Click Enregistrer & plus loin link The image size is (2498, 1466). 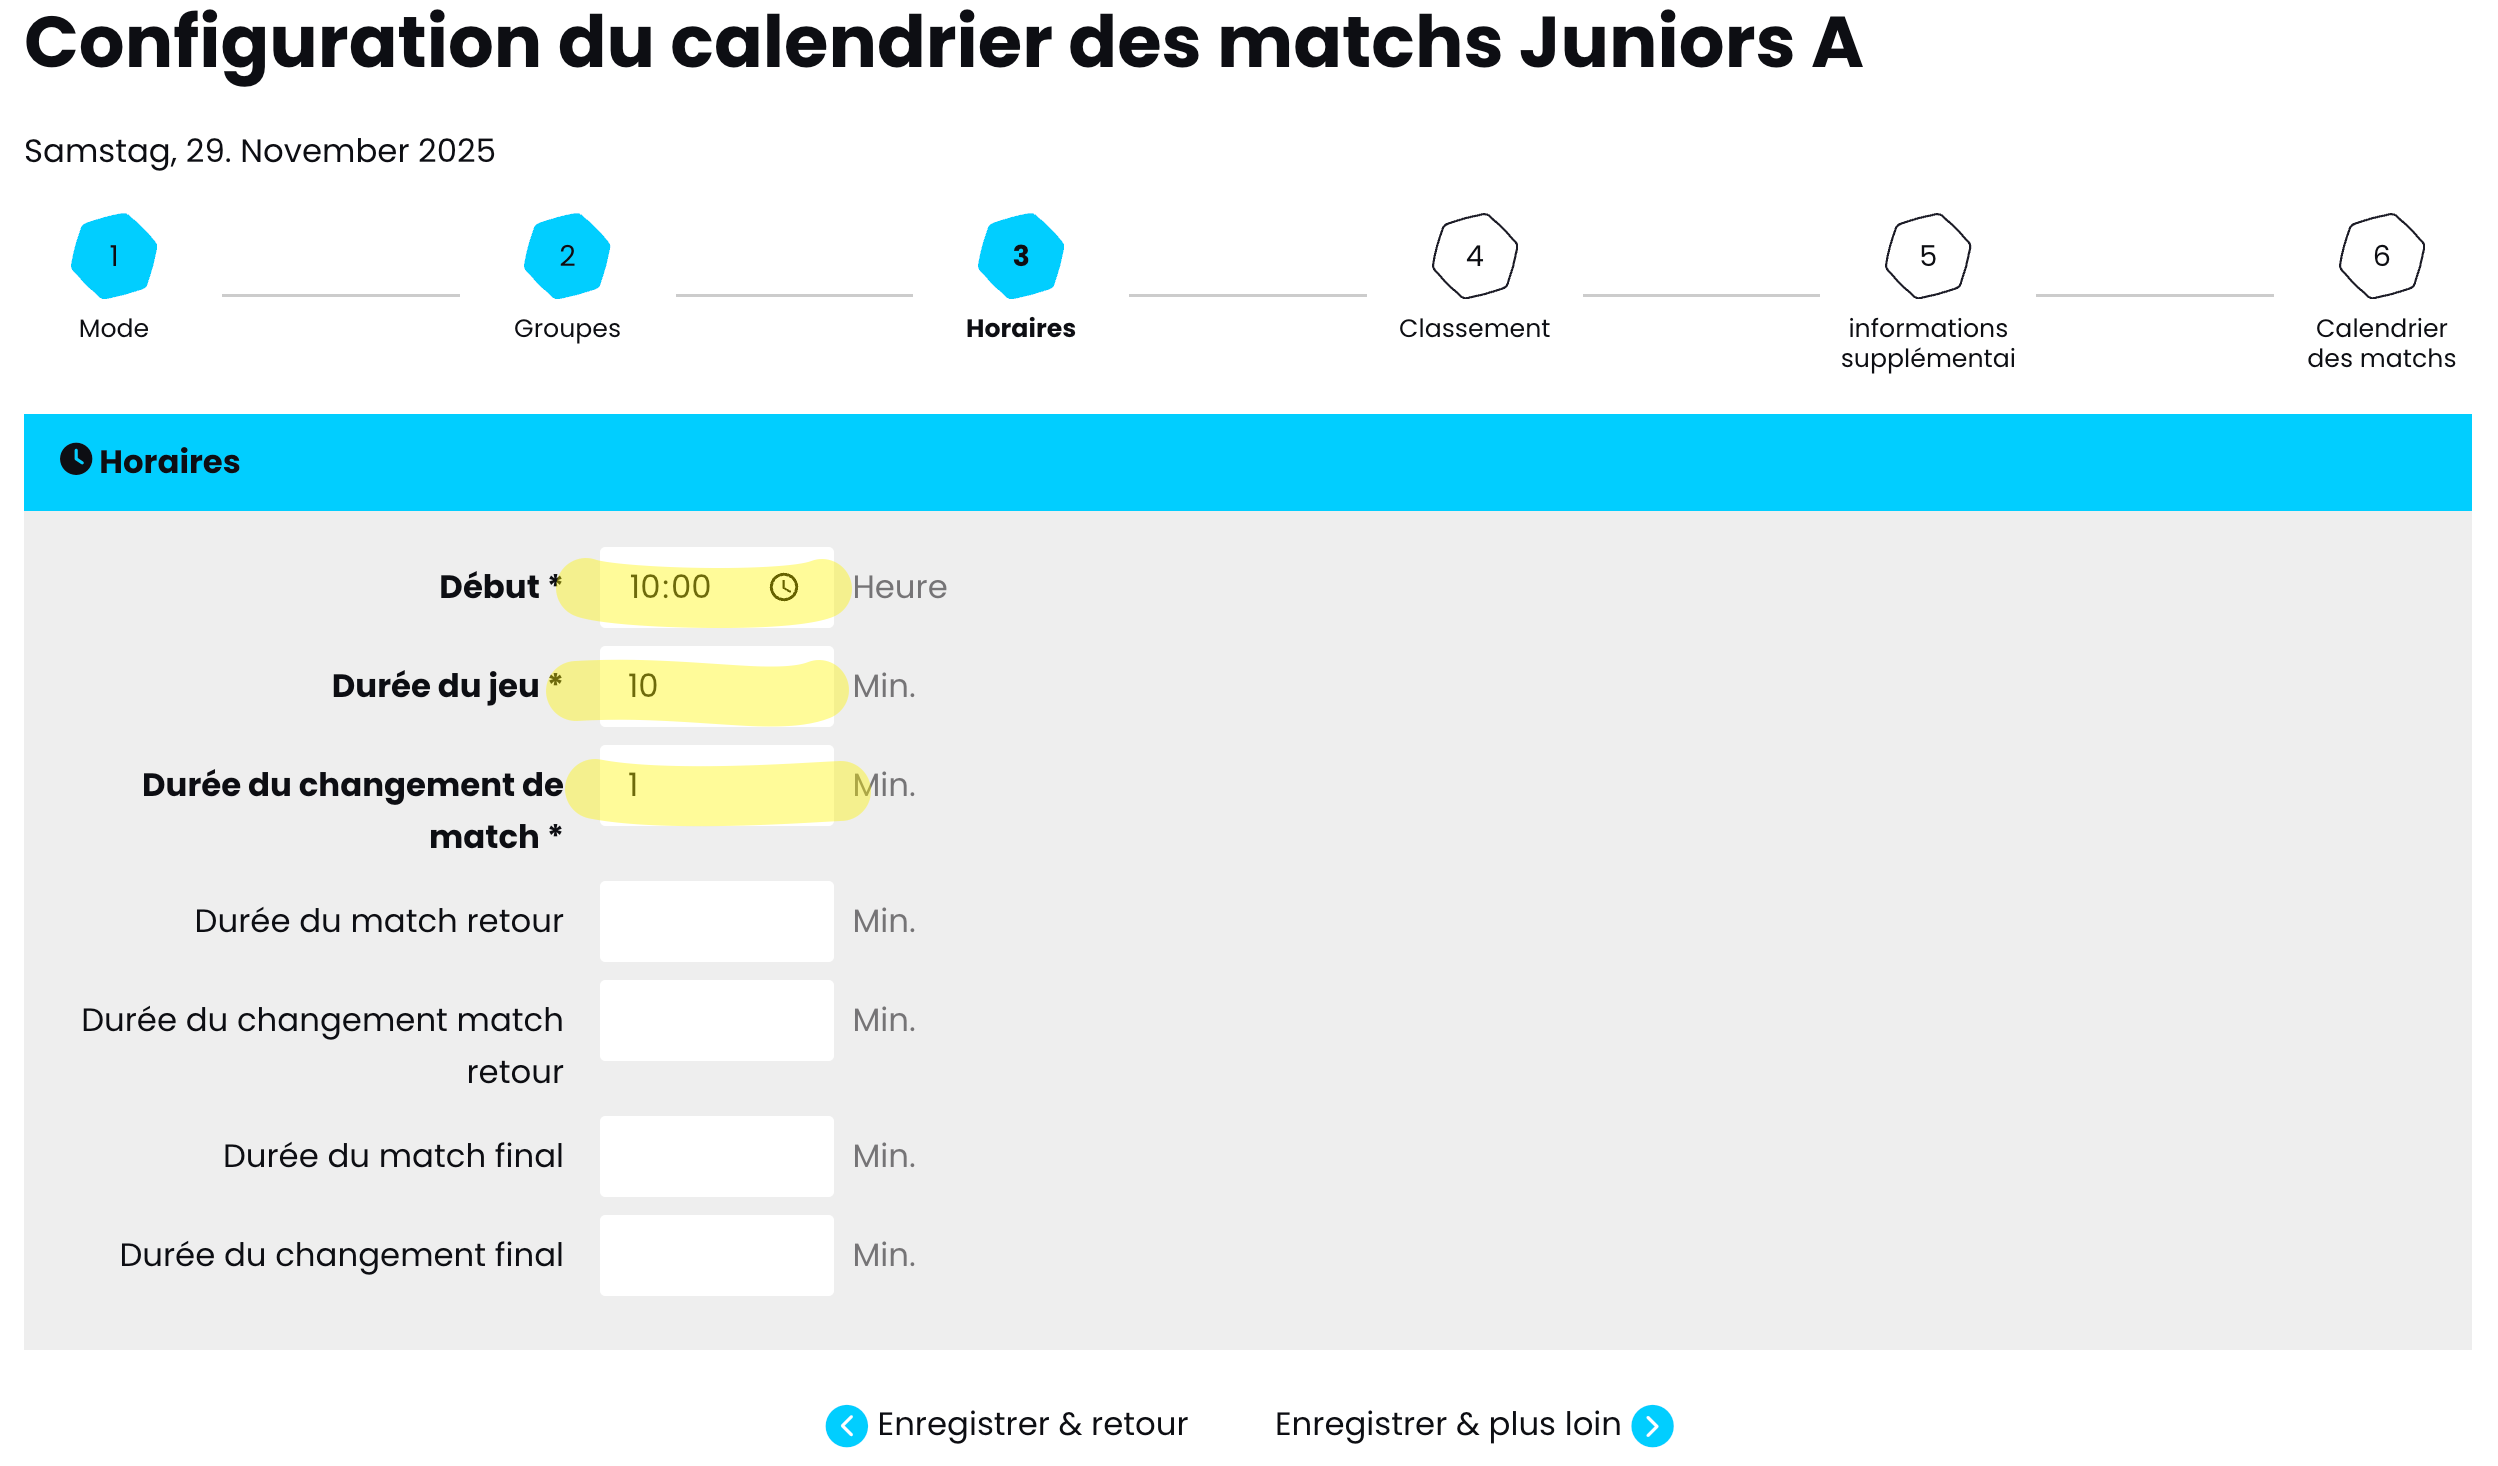pos(1447,1424)
